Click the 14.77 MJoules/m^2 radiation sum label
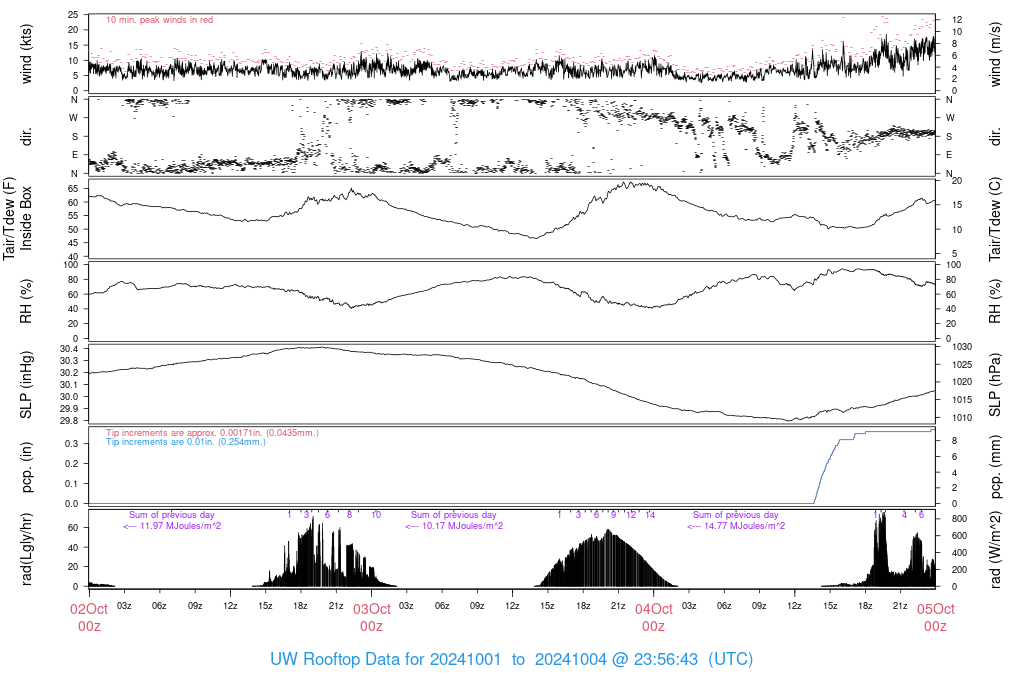The image size is (1024, 700). tap(736, 526)
